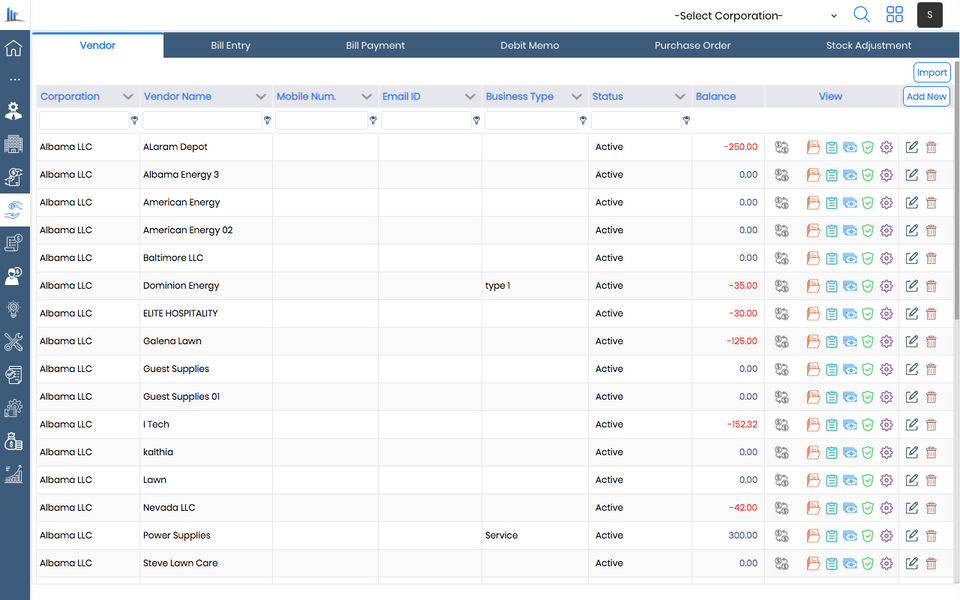Open the orange folder icon for American Energy

click(813, 203)
